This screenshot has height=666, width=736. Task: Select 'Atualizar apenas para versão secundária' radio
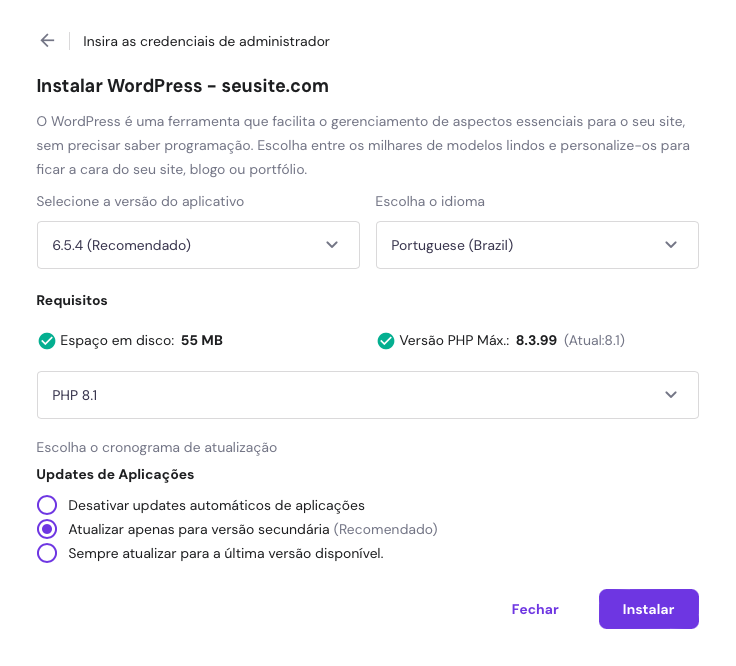pyautogui.click(x=47, y=529)
